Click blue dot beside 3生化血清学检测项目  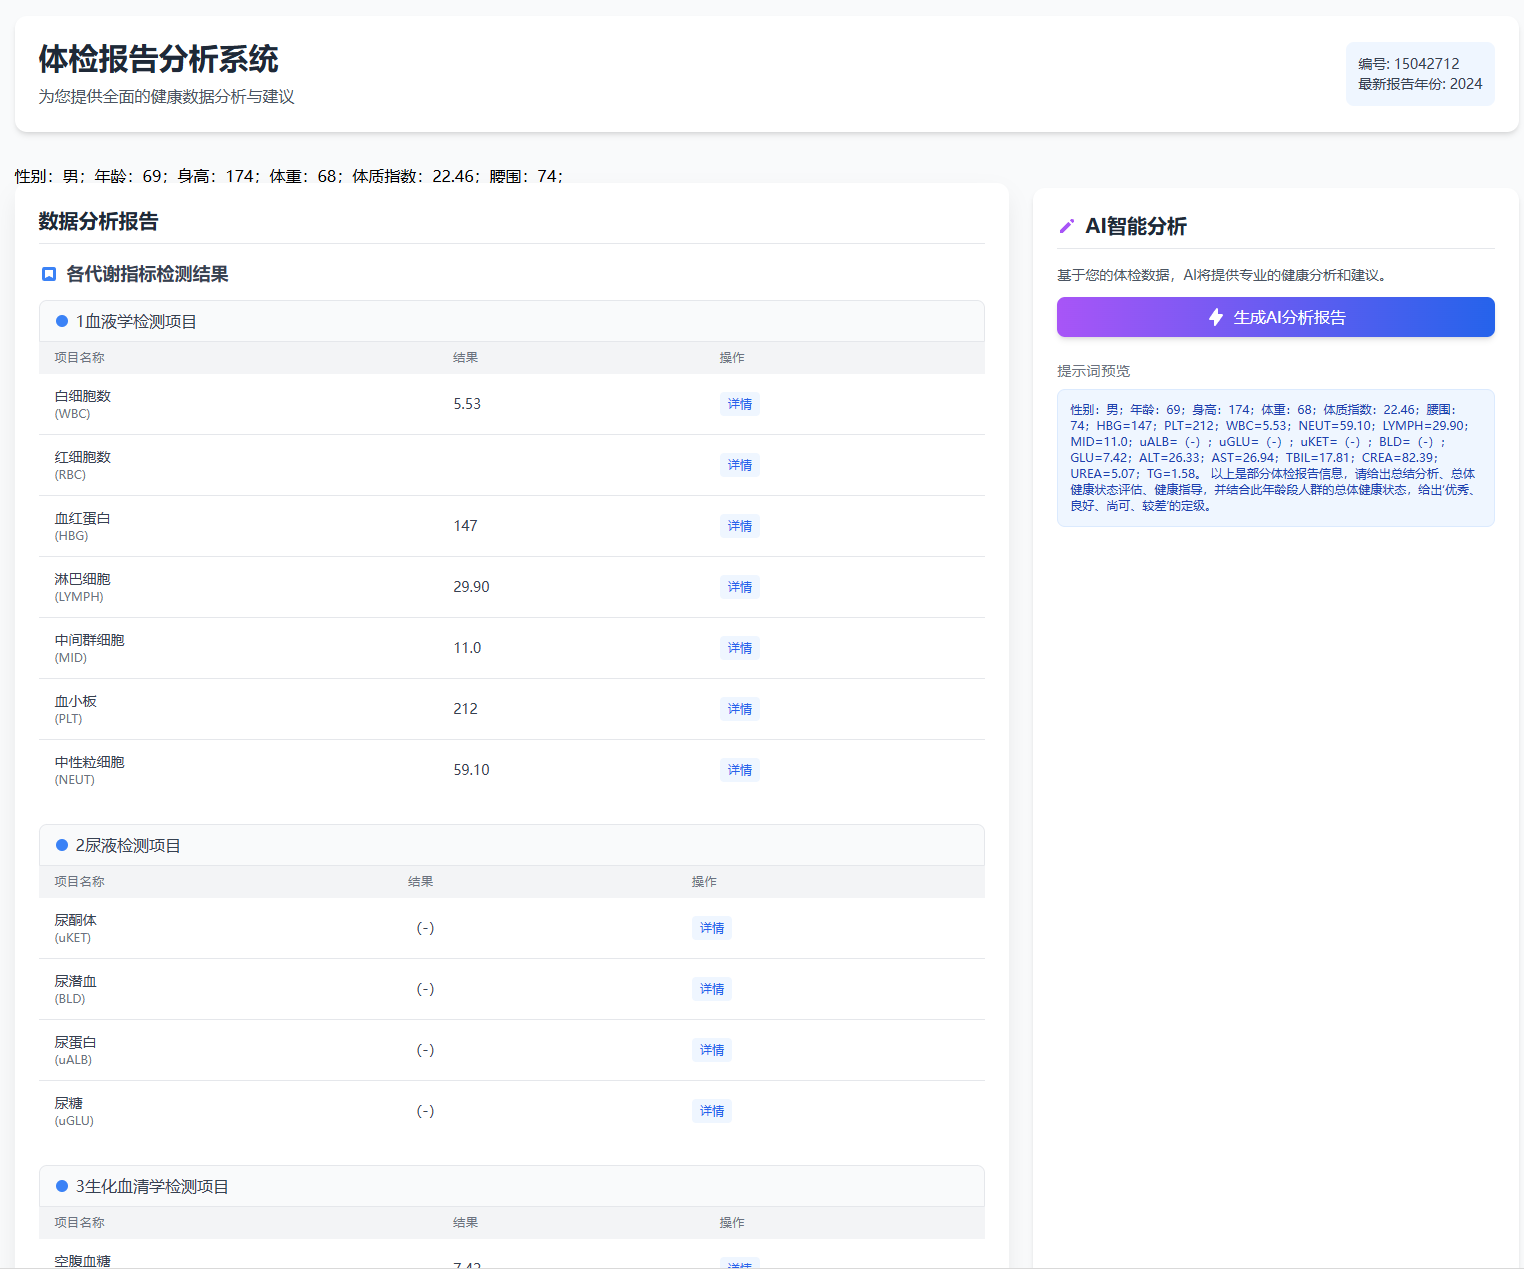click(x=62, y=1186)
